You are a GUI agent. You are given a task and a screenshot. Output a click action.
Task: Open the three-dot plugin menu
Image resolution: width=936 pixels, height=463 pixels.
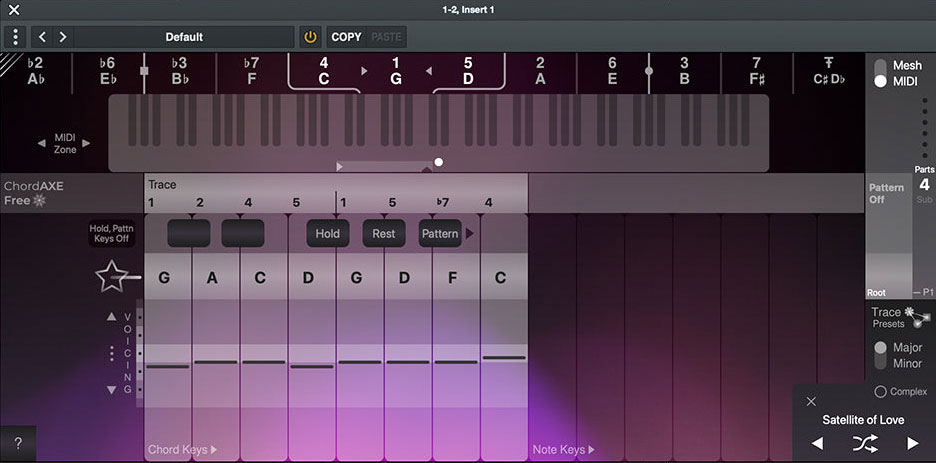tap(15, 37)
